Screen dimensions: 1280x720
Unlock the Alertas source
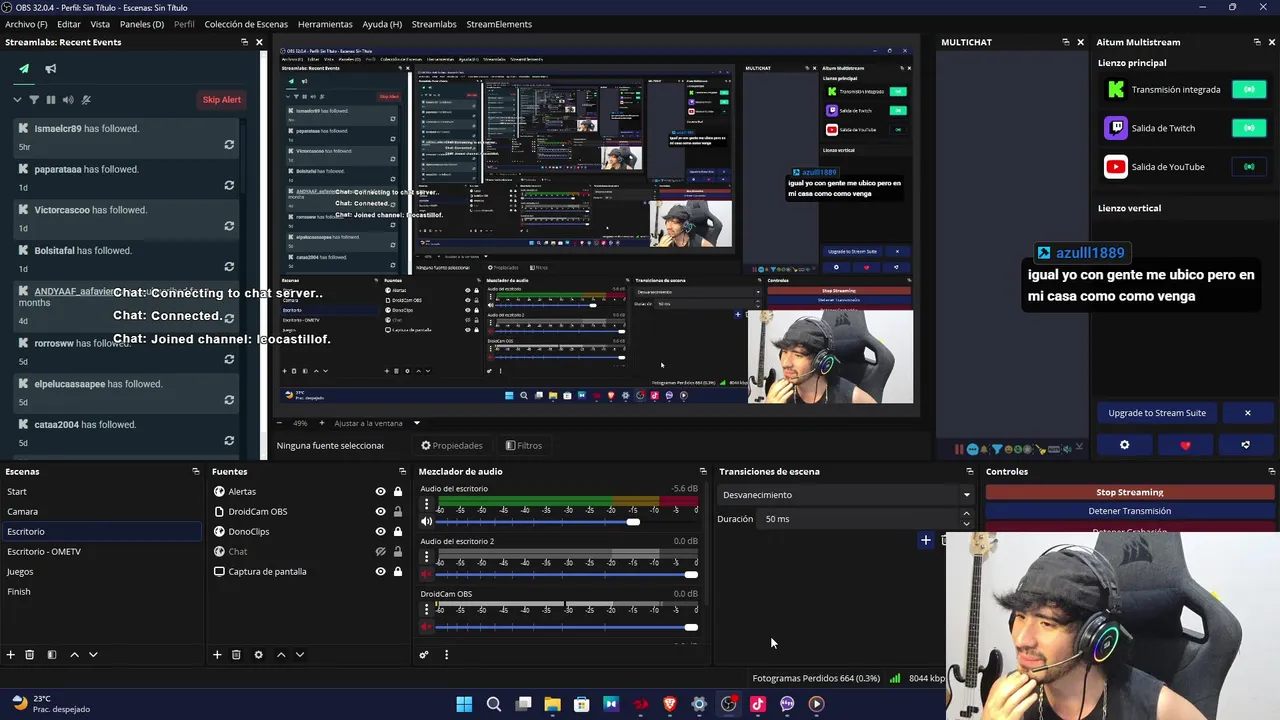(x=398, y=492)
